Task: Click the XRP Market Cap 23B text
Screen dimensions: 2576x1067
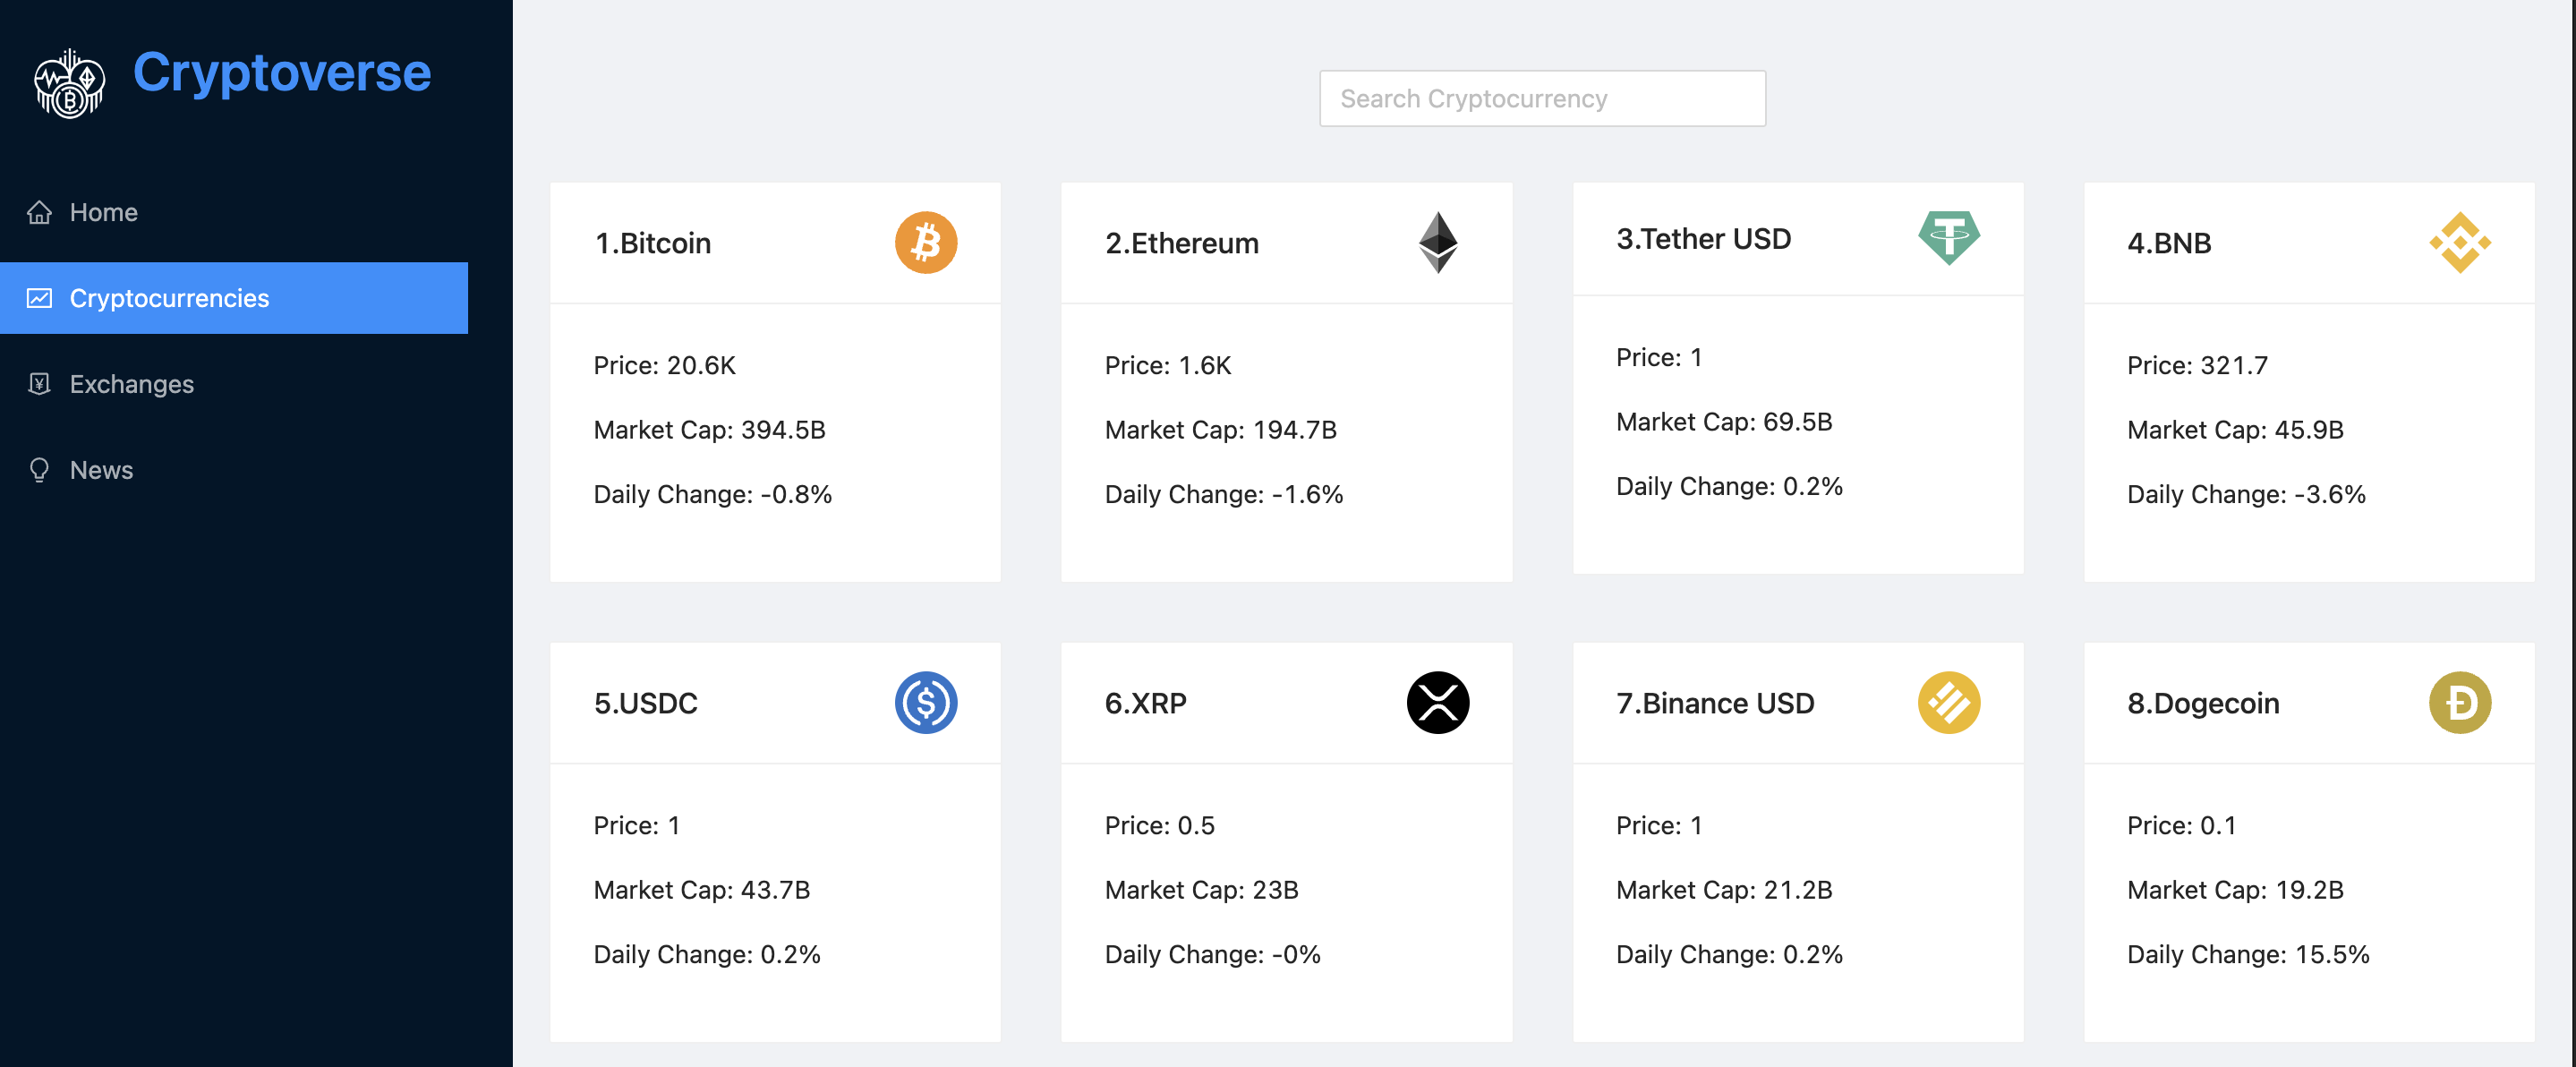Action: click(x=1201, y=890)
